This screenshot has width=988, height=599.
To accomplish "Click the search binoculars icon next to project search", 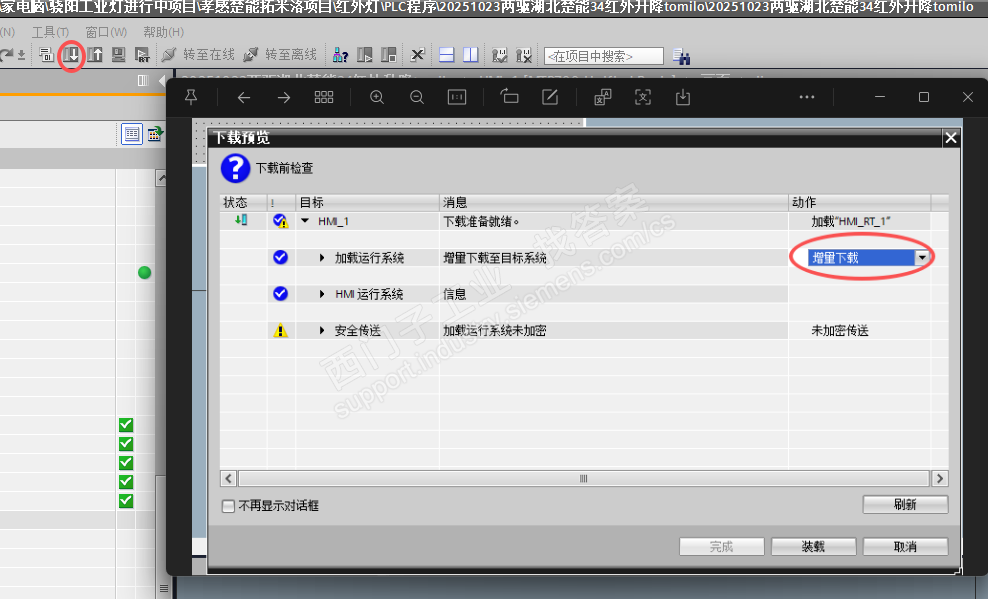I will tap(681, 56).
